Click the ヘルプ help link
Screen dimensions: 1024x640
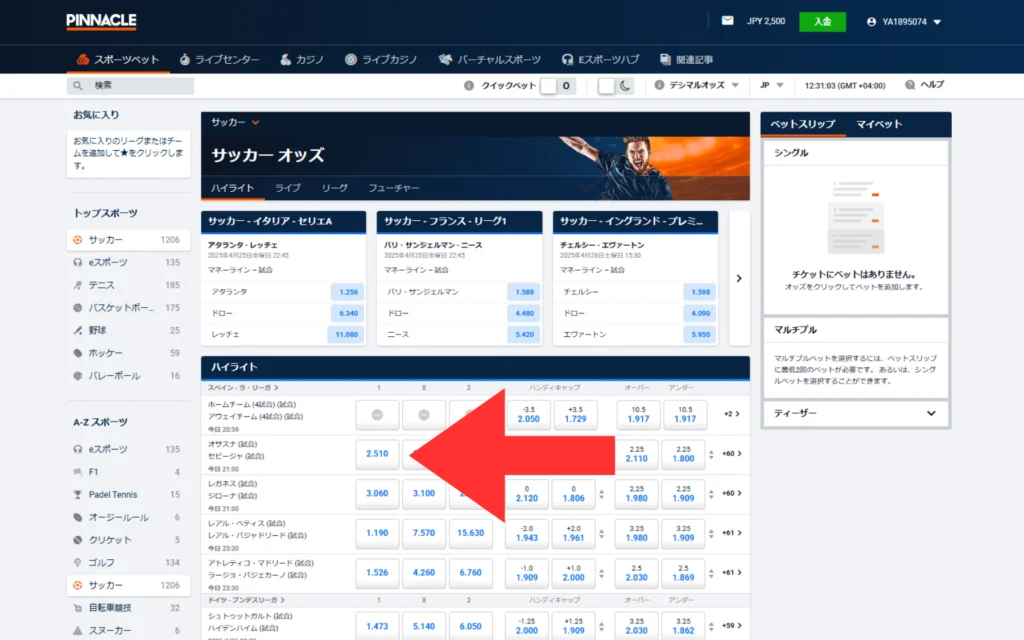pos(925,85)
